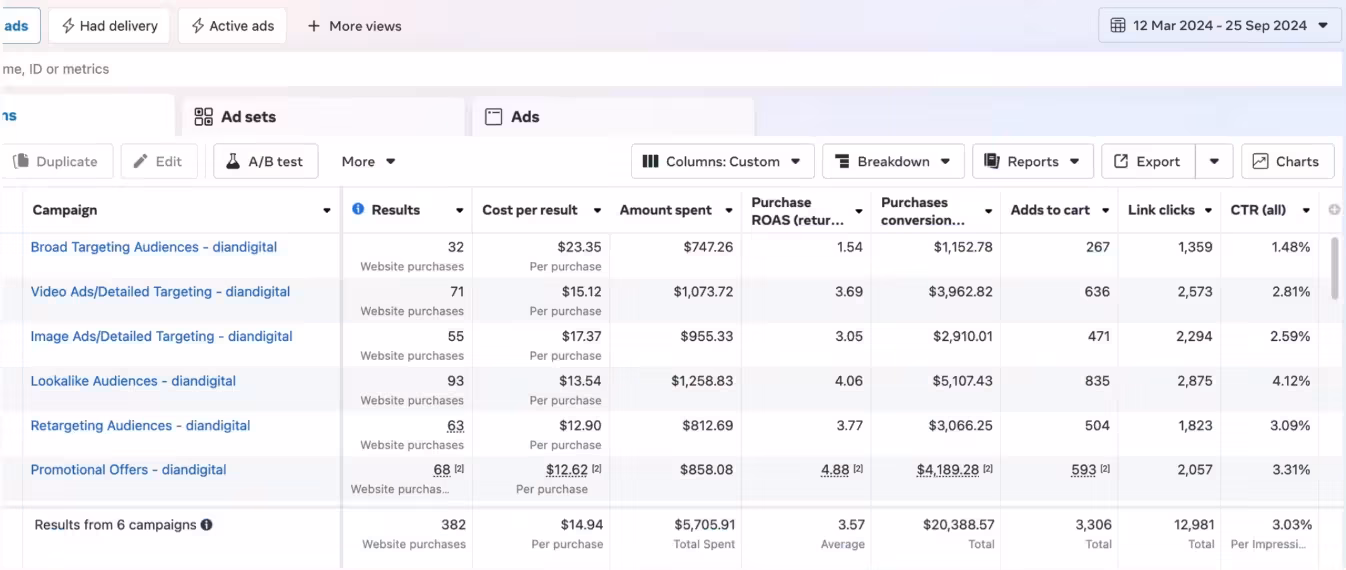This screenshot has width=1346, height=570.
Task: Click the vertical scrollbar of the table
Action: point(1332,268)
